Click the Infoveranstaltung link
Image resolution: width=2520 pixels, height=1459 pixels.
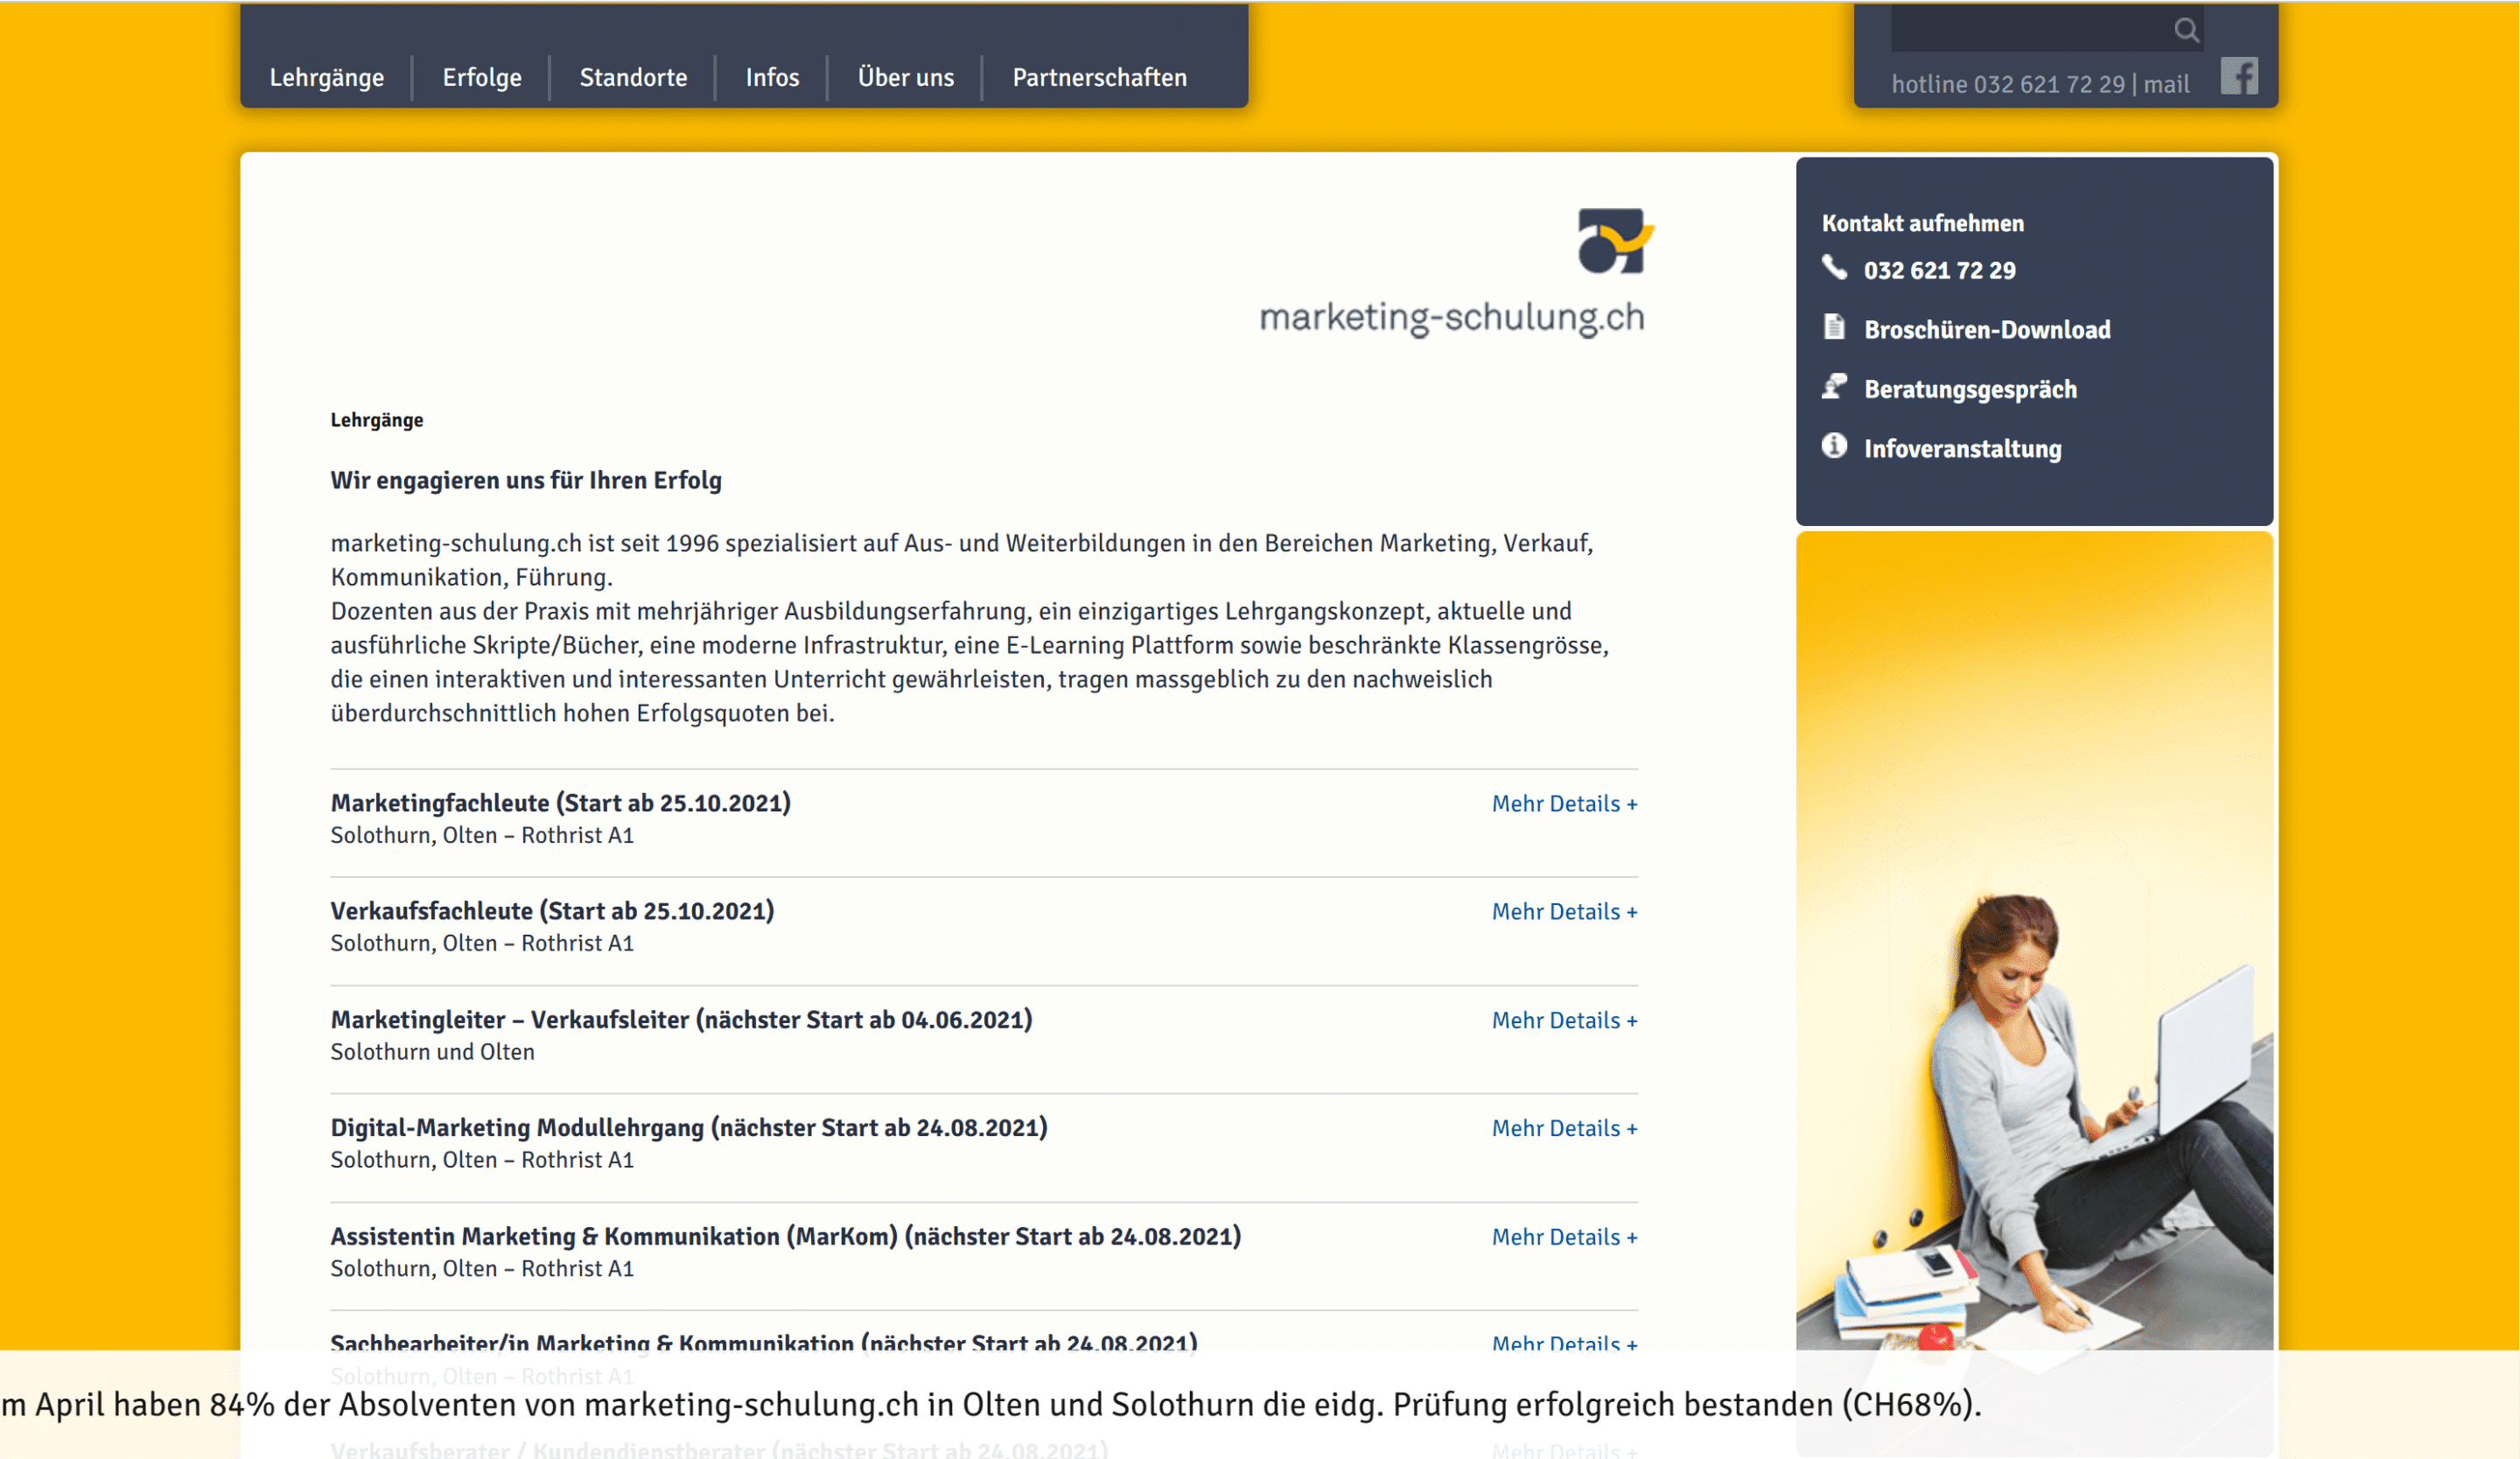1962,448
